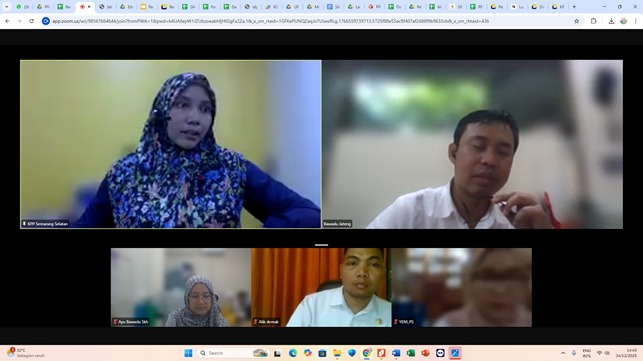The width and height of the screenshot is (643, 361).
Task: Select the Bawaslu Jateng video tile
Action: 472,144
